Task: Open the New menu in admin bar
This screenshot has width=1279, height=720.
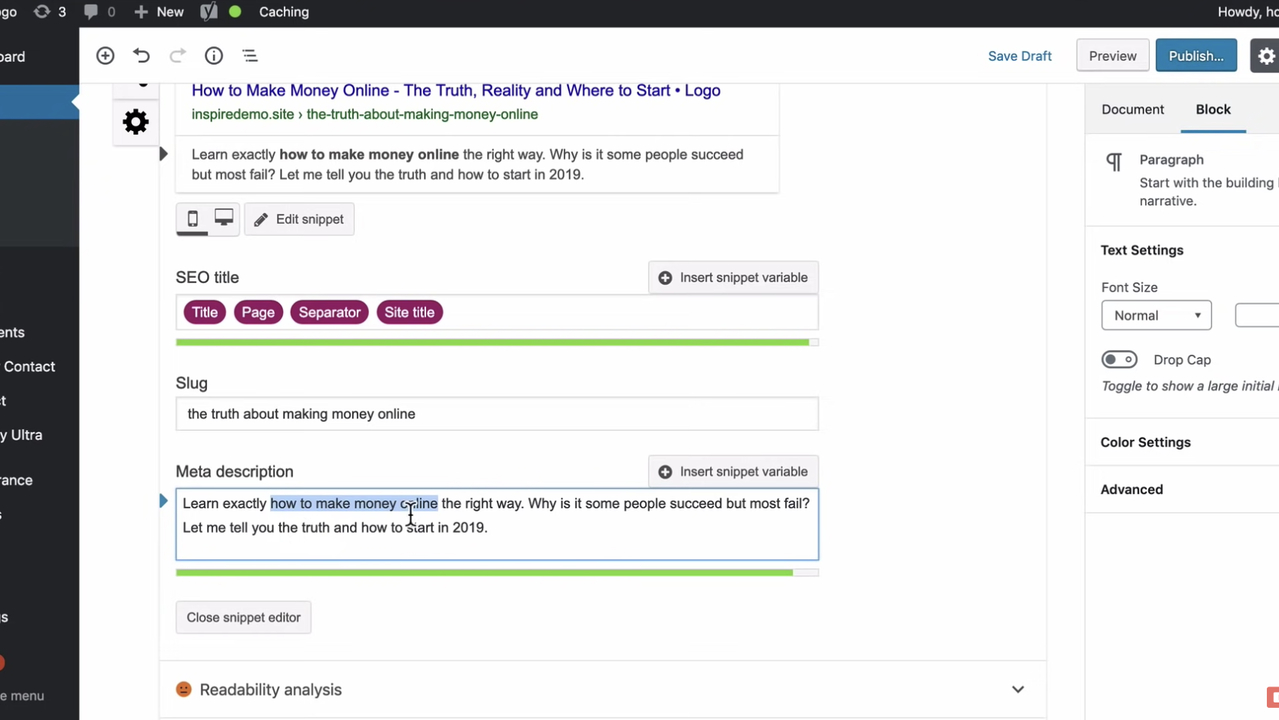Action: (x=159, y=12)
